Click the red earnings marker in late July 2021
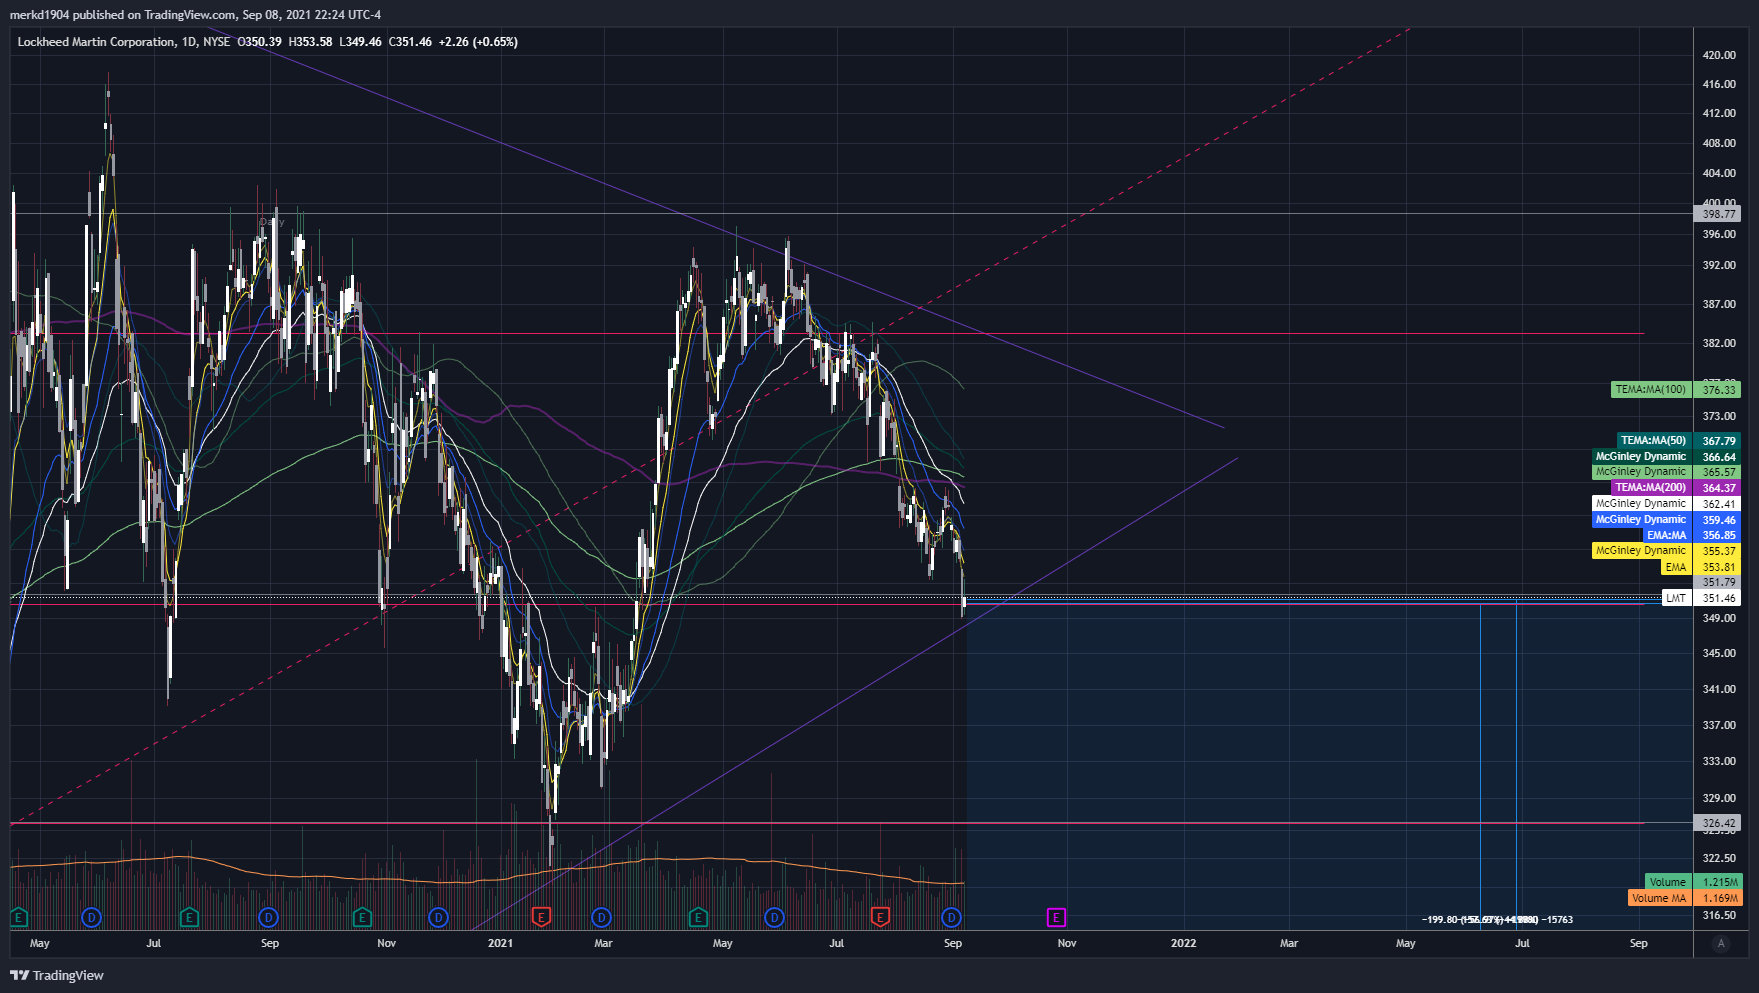This screenshot has height=993, width=1759. coord(880,917)
